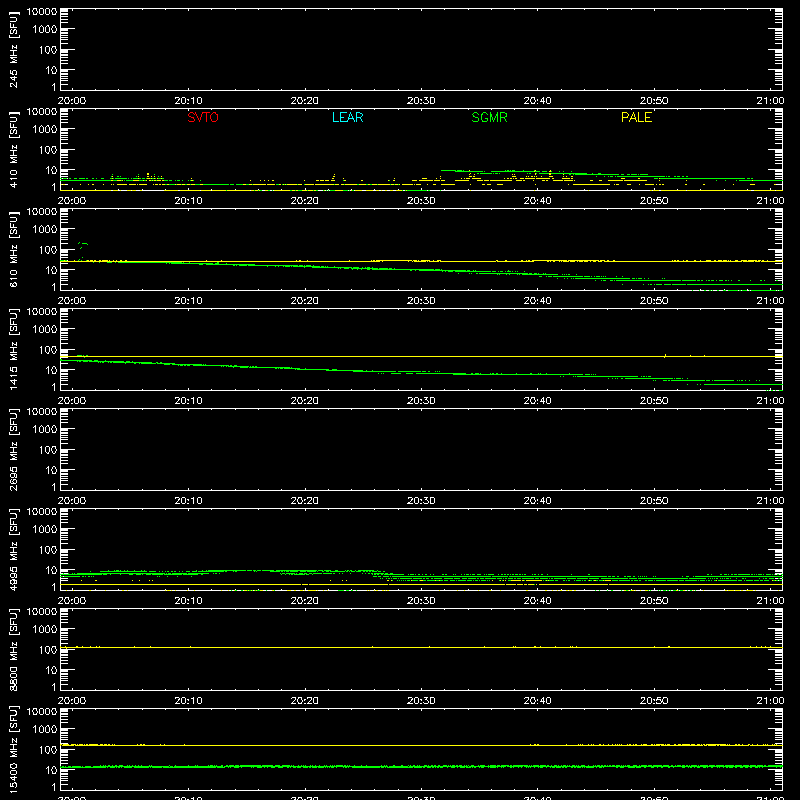Select the 8800 MHz [SFU] axis title
This screenshot has height=800, width=800.
pos(14,649)
